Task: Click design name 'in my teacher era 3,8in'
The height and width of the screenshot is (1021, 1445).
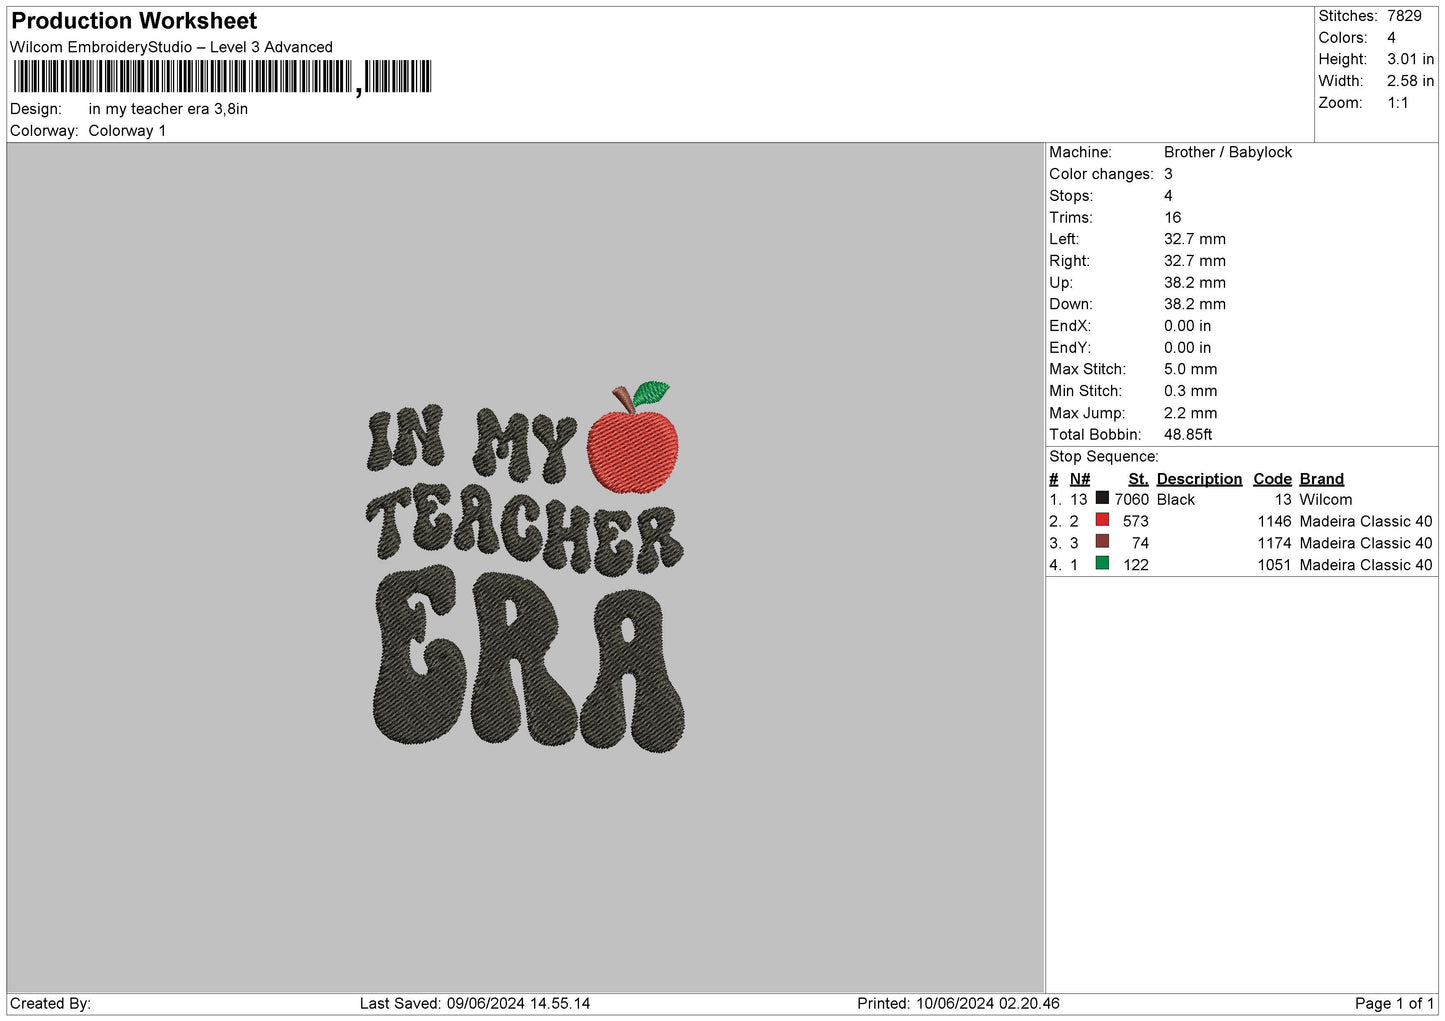Action: click(x=168, y=109)
